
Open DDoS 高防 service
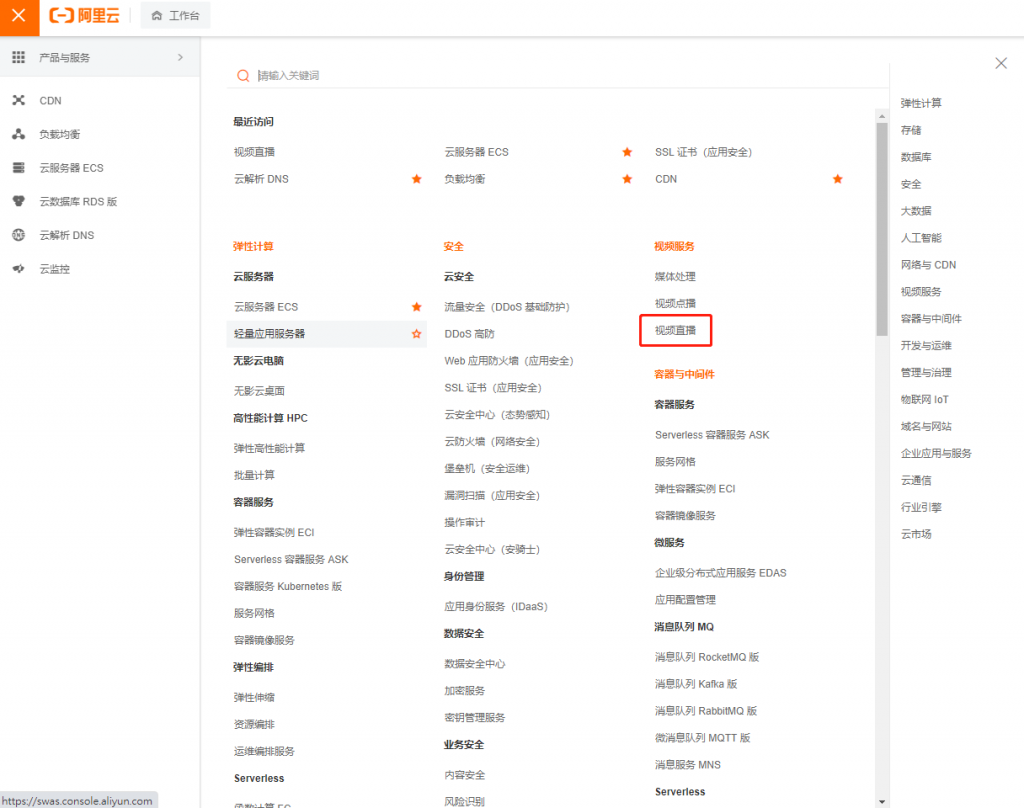coord(470,334)
